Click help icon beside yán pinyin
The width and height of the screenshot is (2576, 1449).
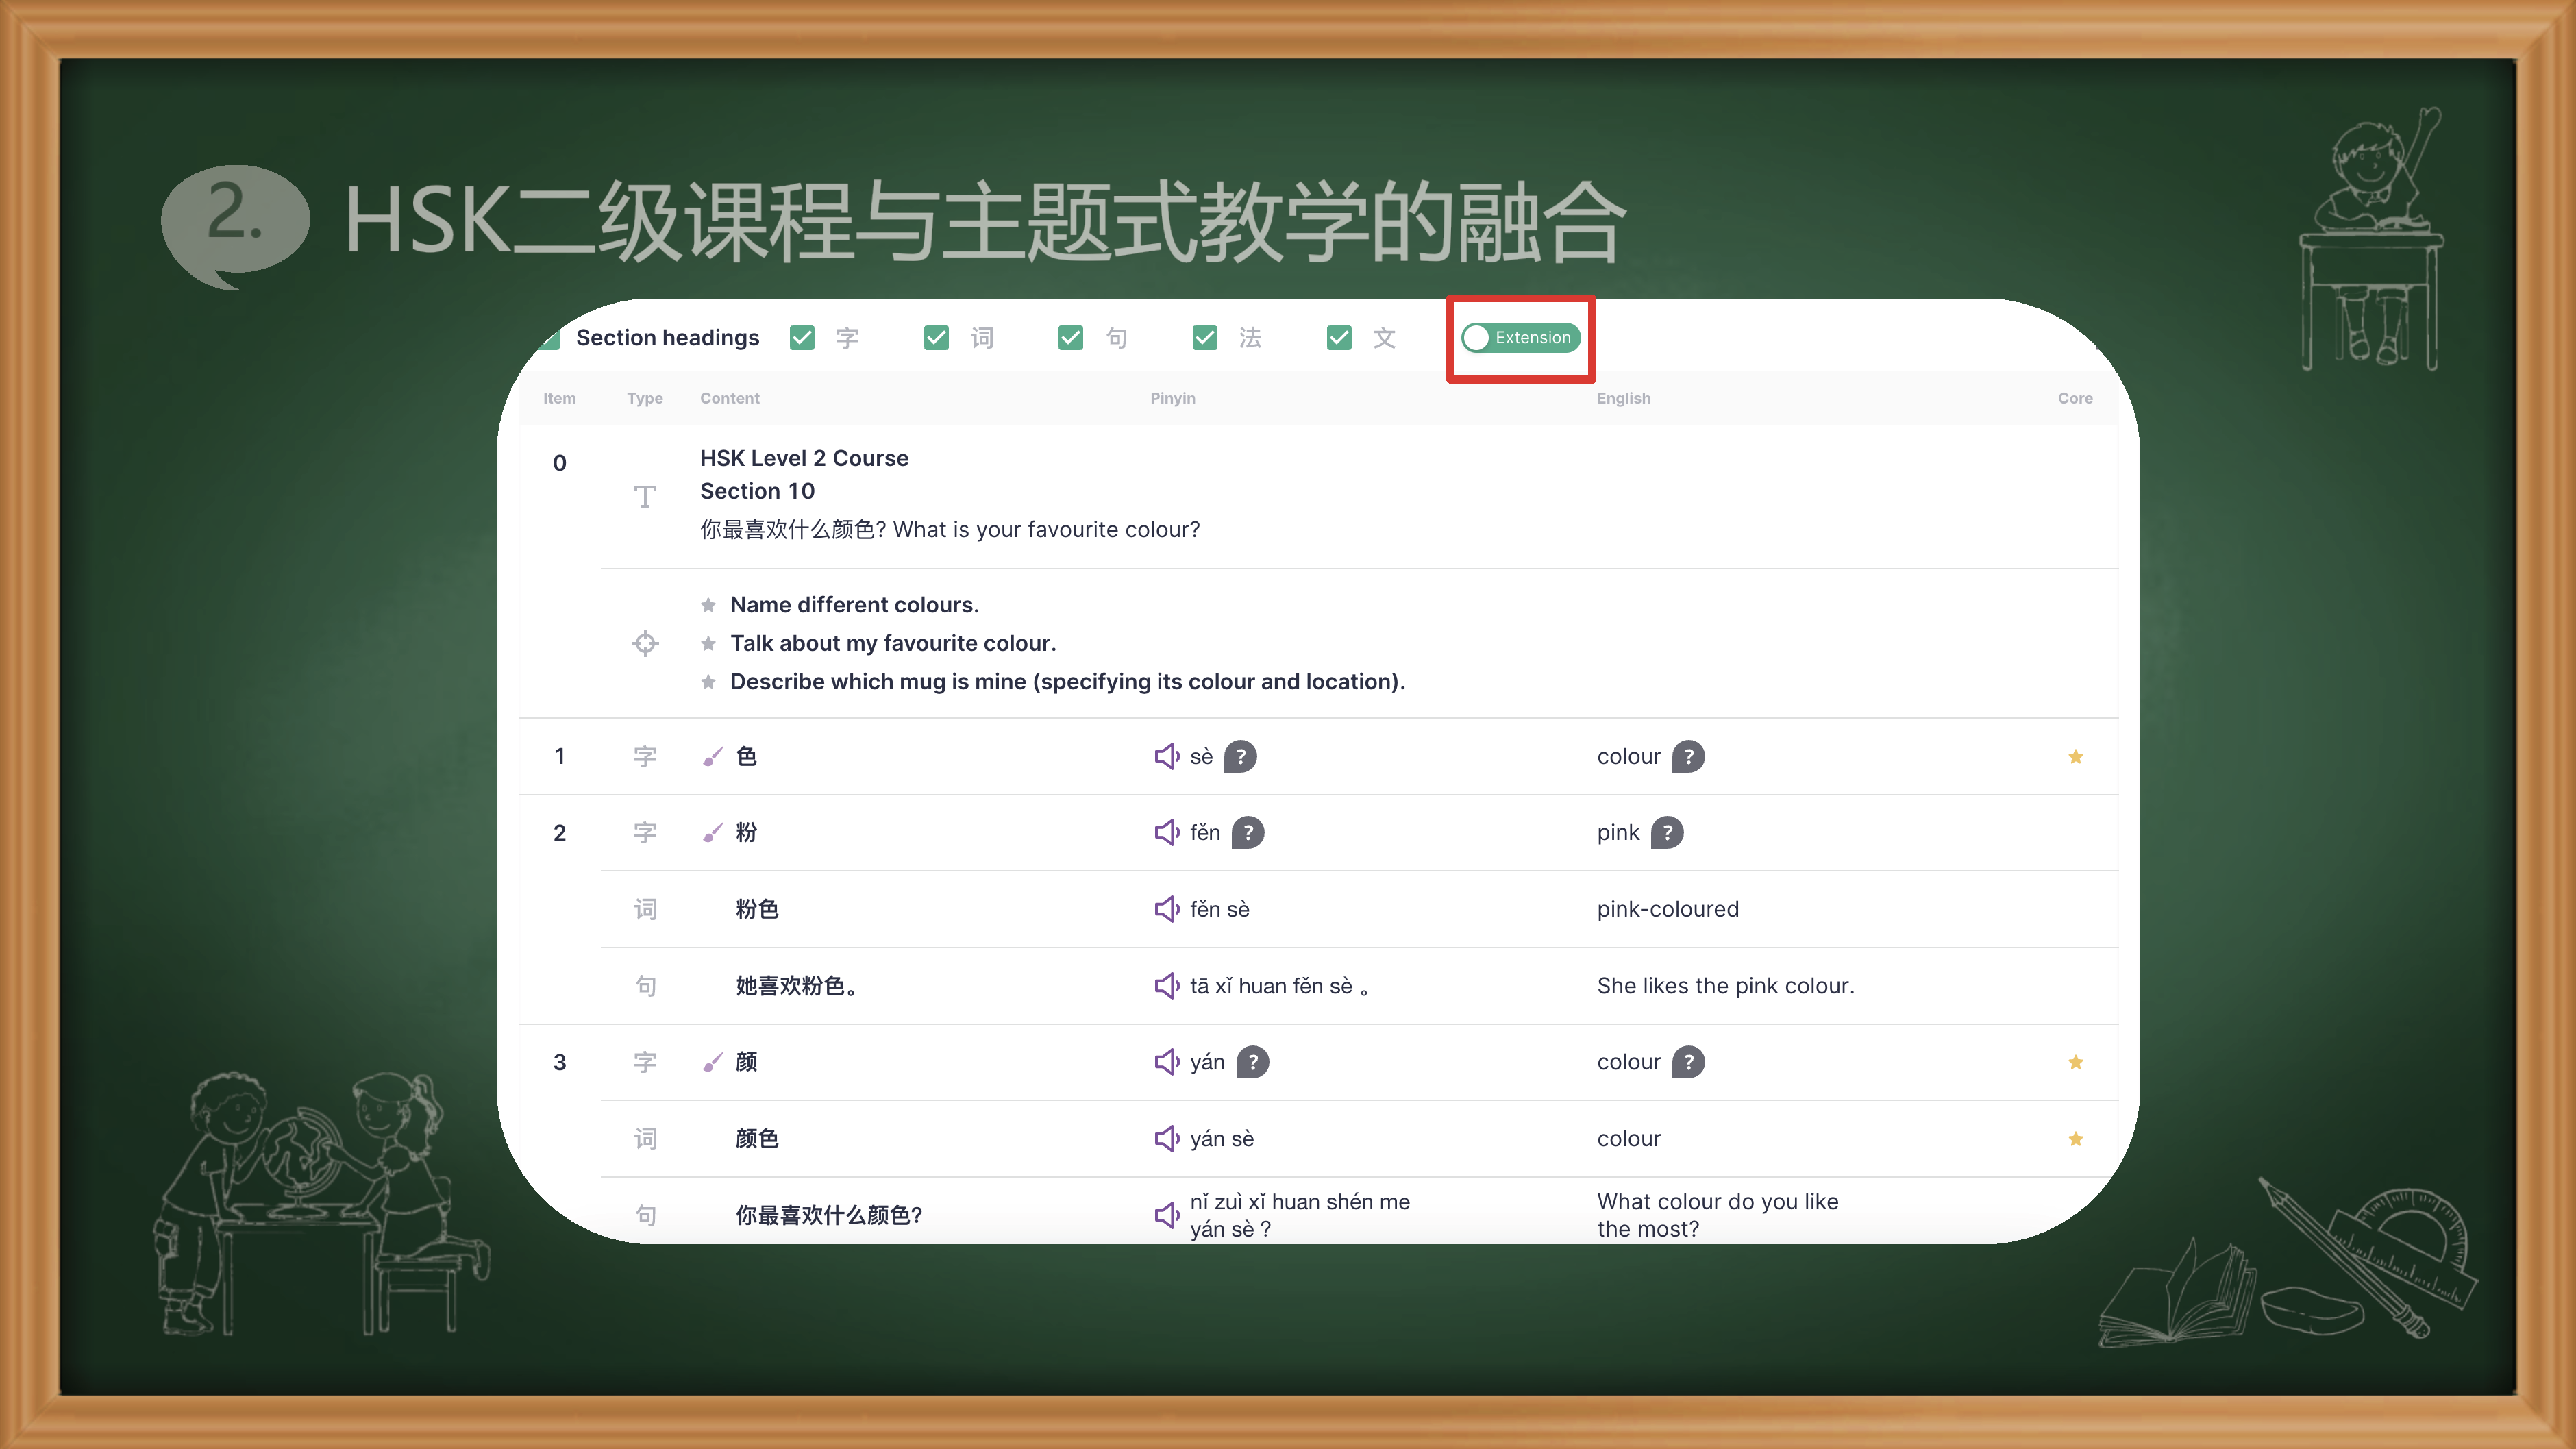(1252, 1062)
